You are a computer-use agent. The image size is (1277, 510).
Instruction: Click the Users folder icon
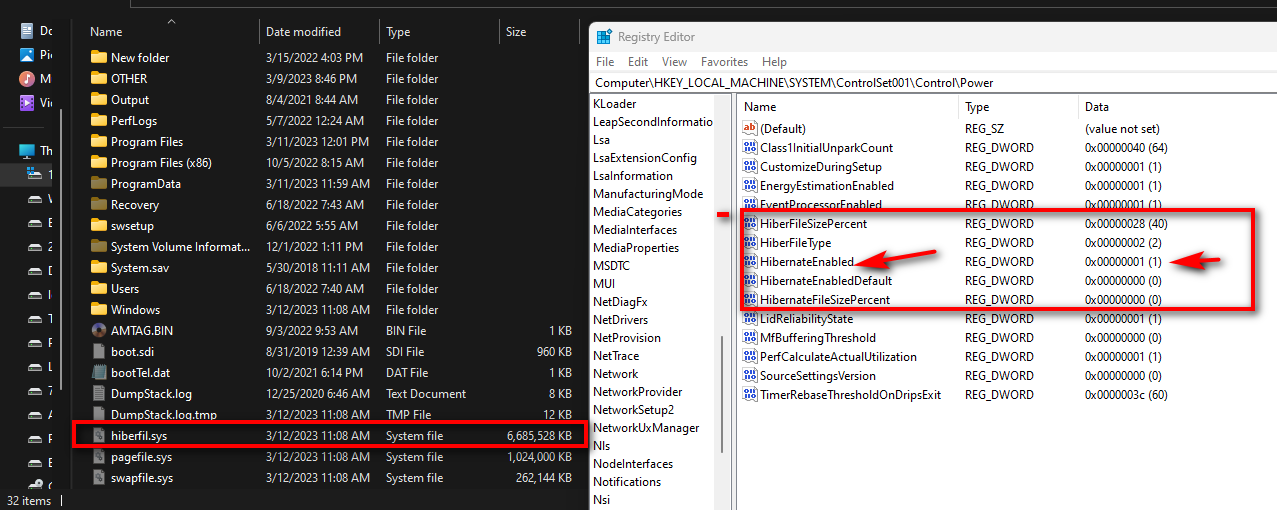[x=98, y=288]
